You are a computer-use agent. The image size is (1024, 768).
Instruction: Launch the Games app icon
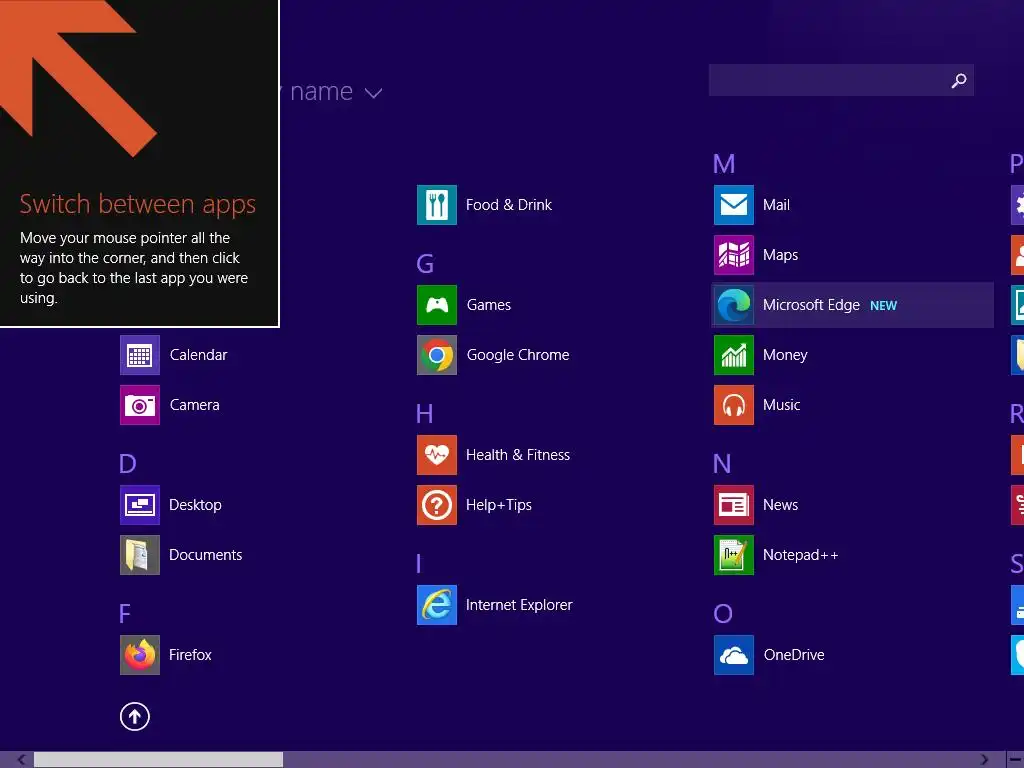tap(437, 305)
